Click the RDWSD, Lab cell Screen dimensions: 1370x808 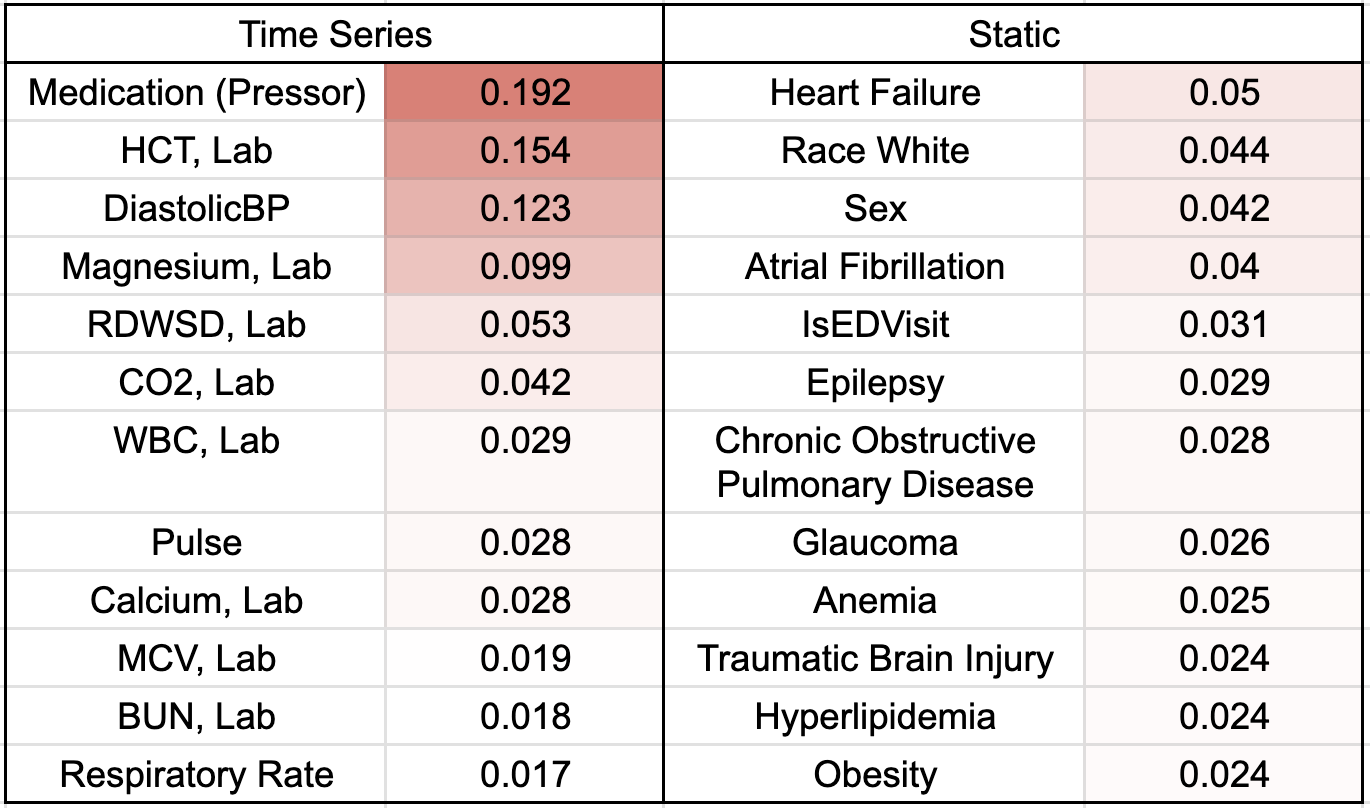(197, 325)
